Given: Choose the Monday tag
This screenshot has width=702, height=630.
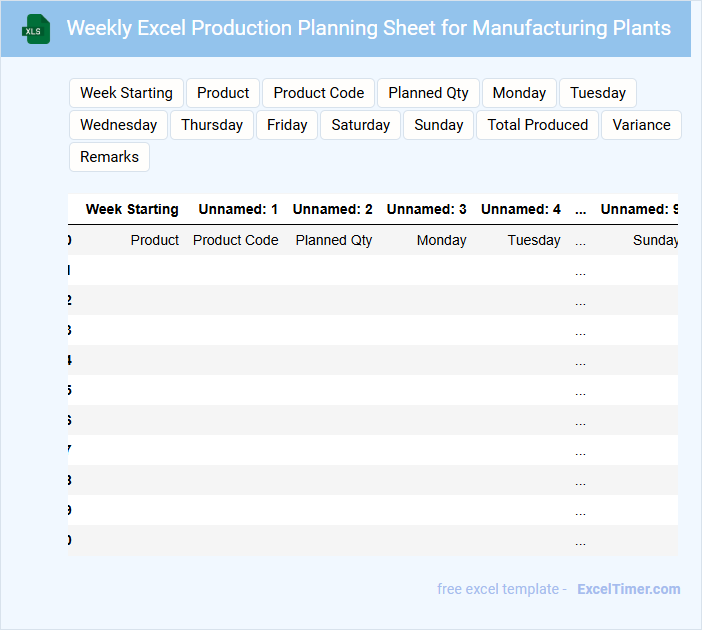Looking at the screenshot, I should pyautogui.click(x=519, y=93).
